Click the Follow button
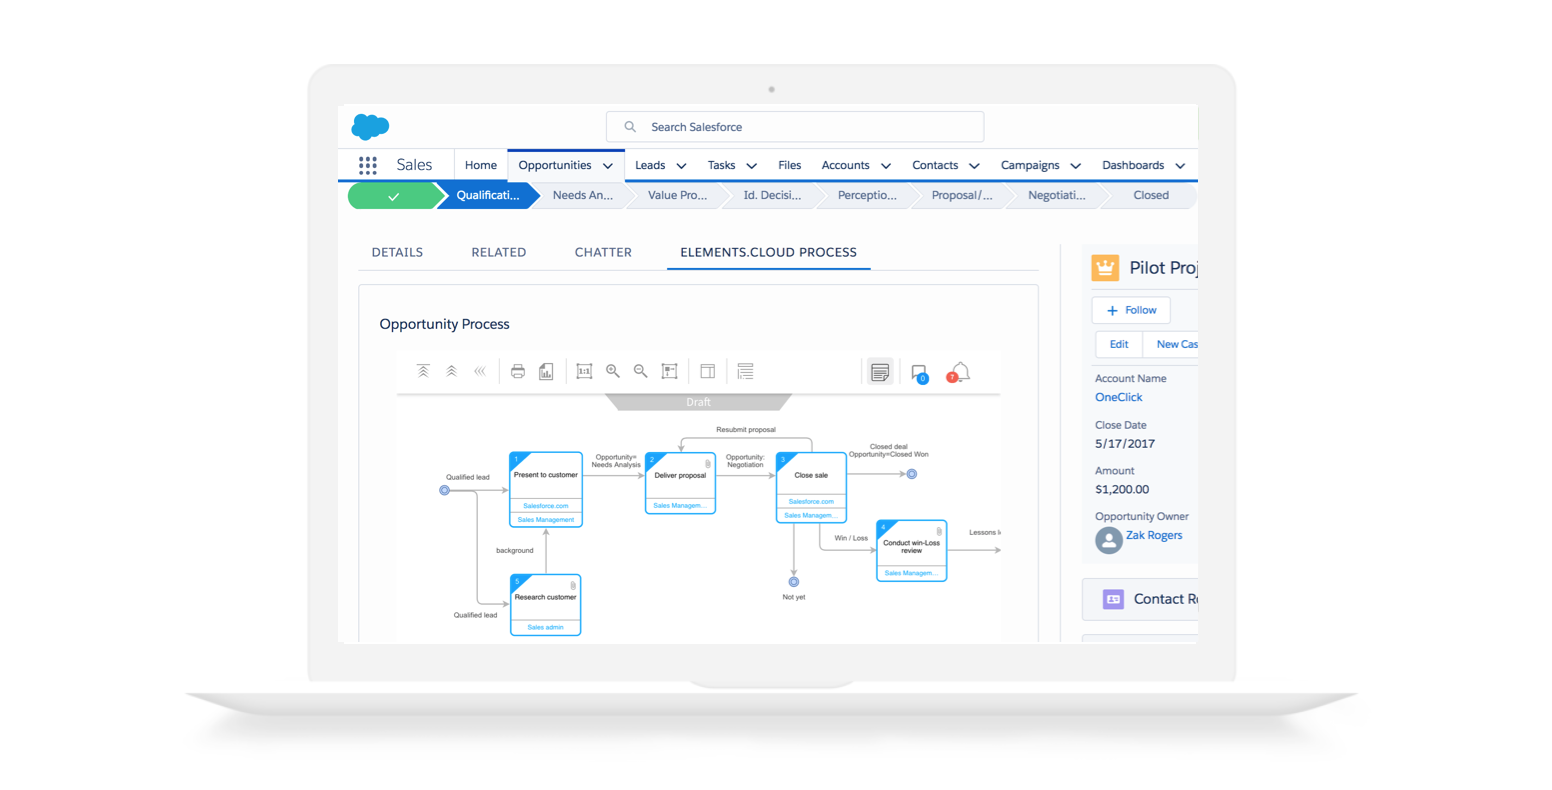 coord(1131,310)
